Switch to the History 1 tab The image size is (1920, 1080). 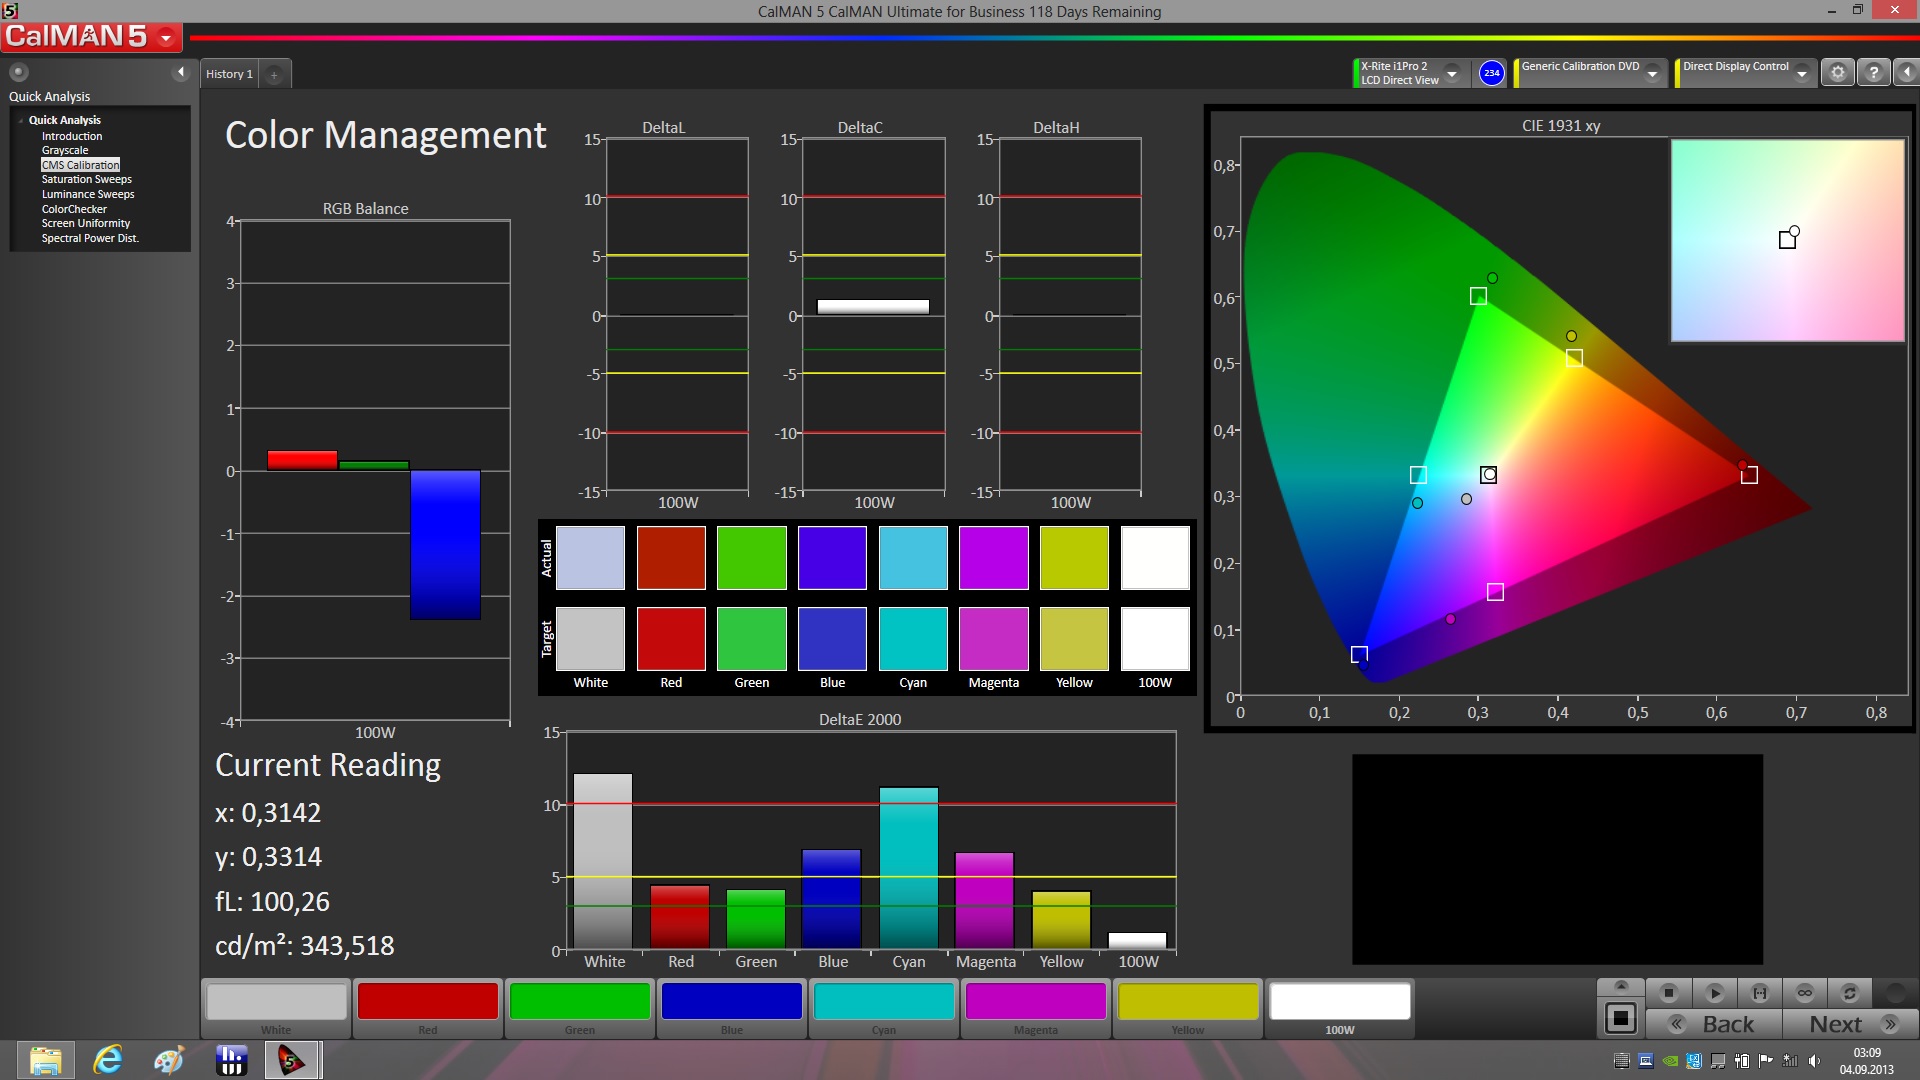point(229,74)
